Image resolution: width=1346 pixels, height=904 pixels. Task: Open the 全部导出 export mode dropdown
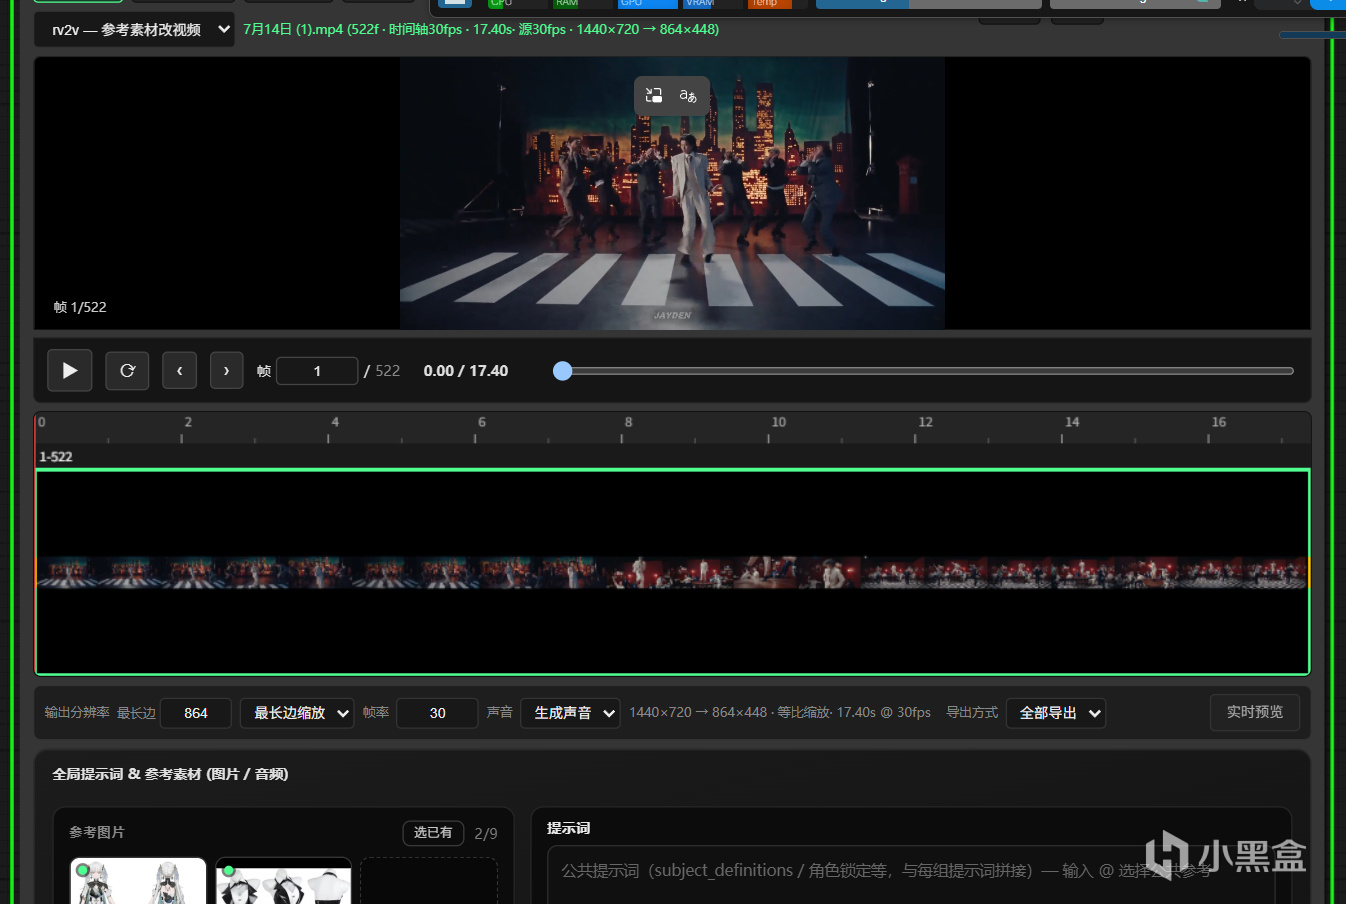click(x=1056, y=713)
